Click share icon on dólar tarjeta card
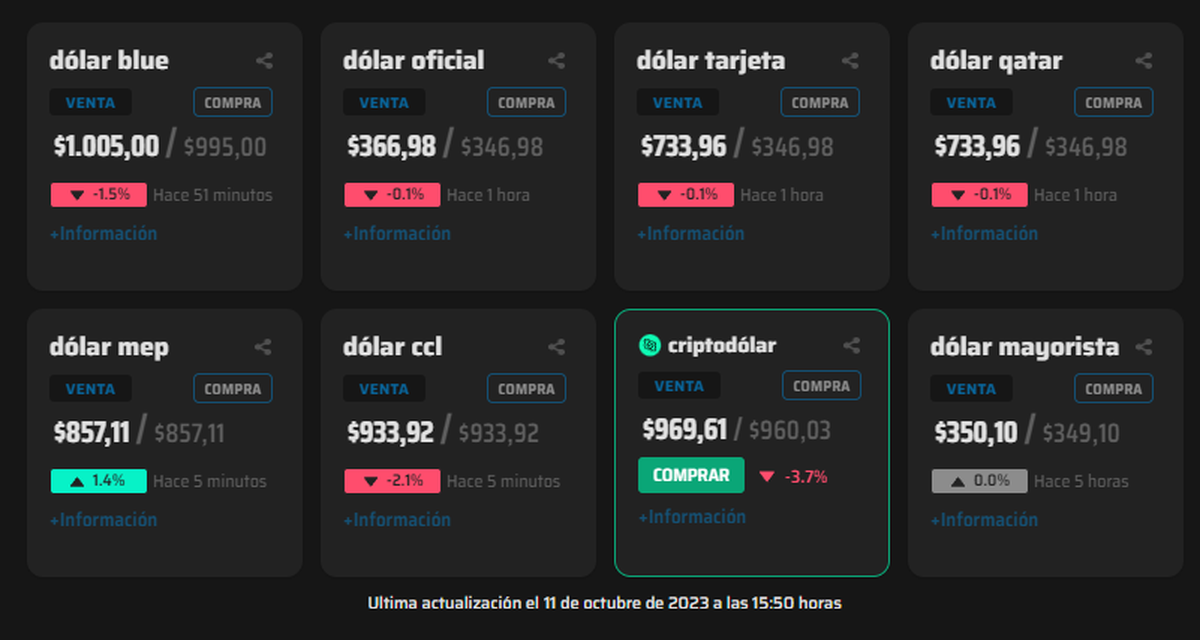The height and width of the screenshot is (640, 1200). click(851, 61)
